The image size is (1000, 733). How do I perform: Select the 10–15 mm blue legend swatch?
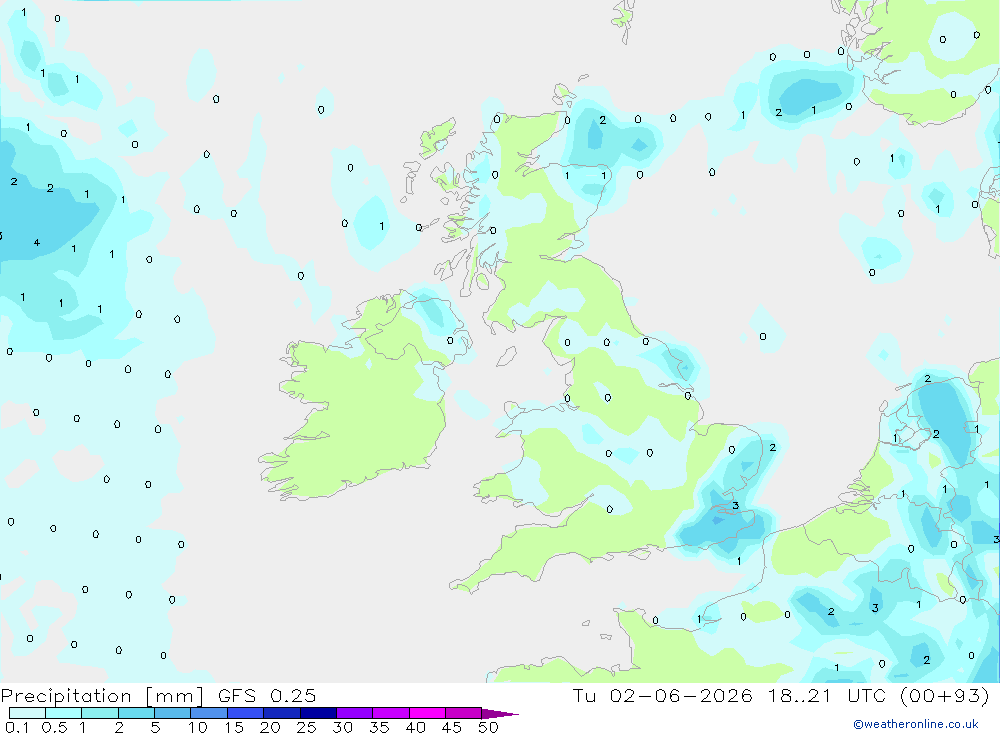(209, 713)
